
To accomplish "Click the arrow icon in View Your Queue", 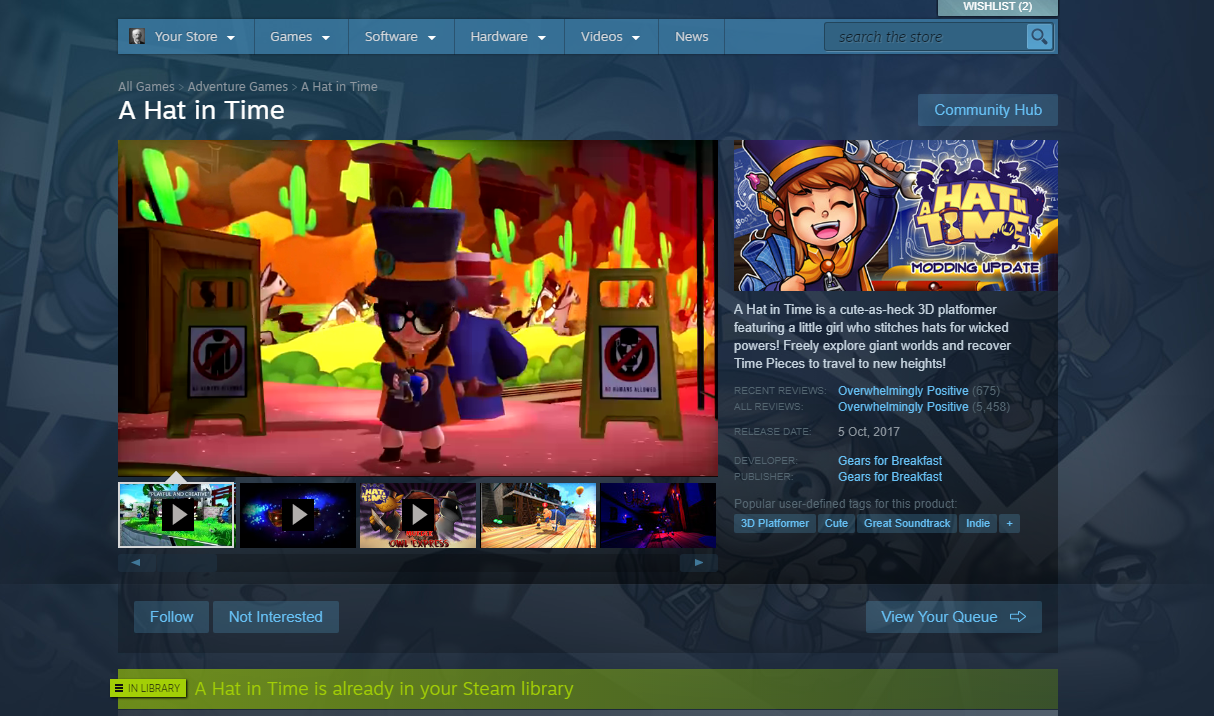I will click(x=1018, y=617).
